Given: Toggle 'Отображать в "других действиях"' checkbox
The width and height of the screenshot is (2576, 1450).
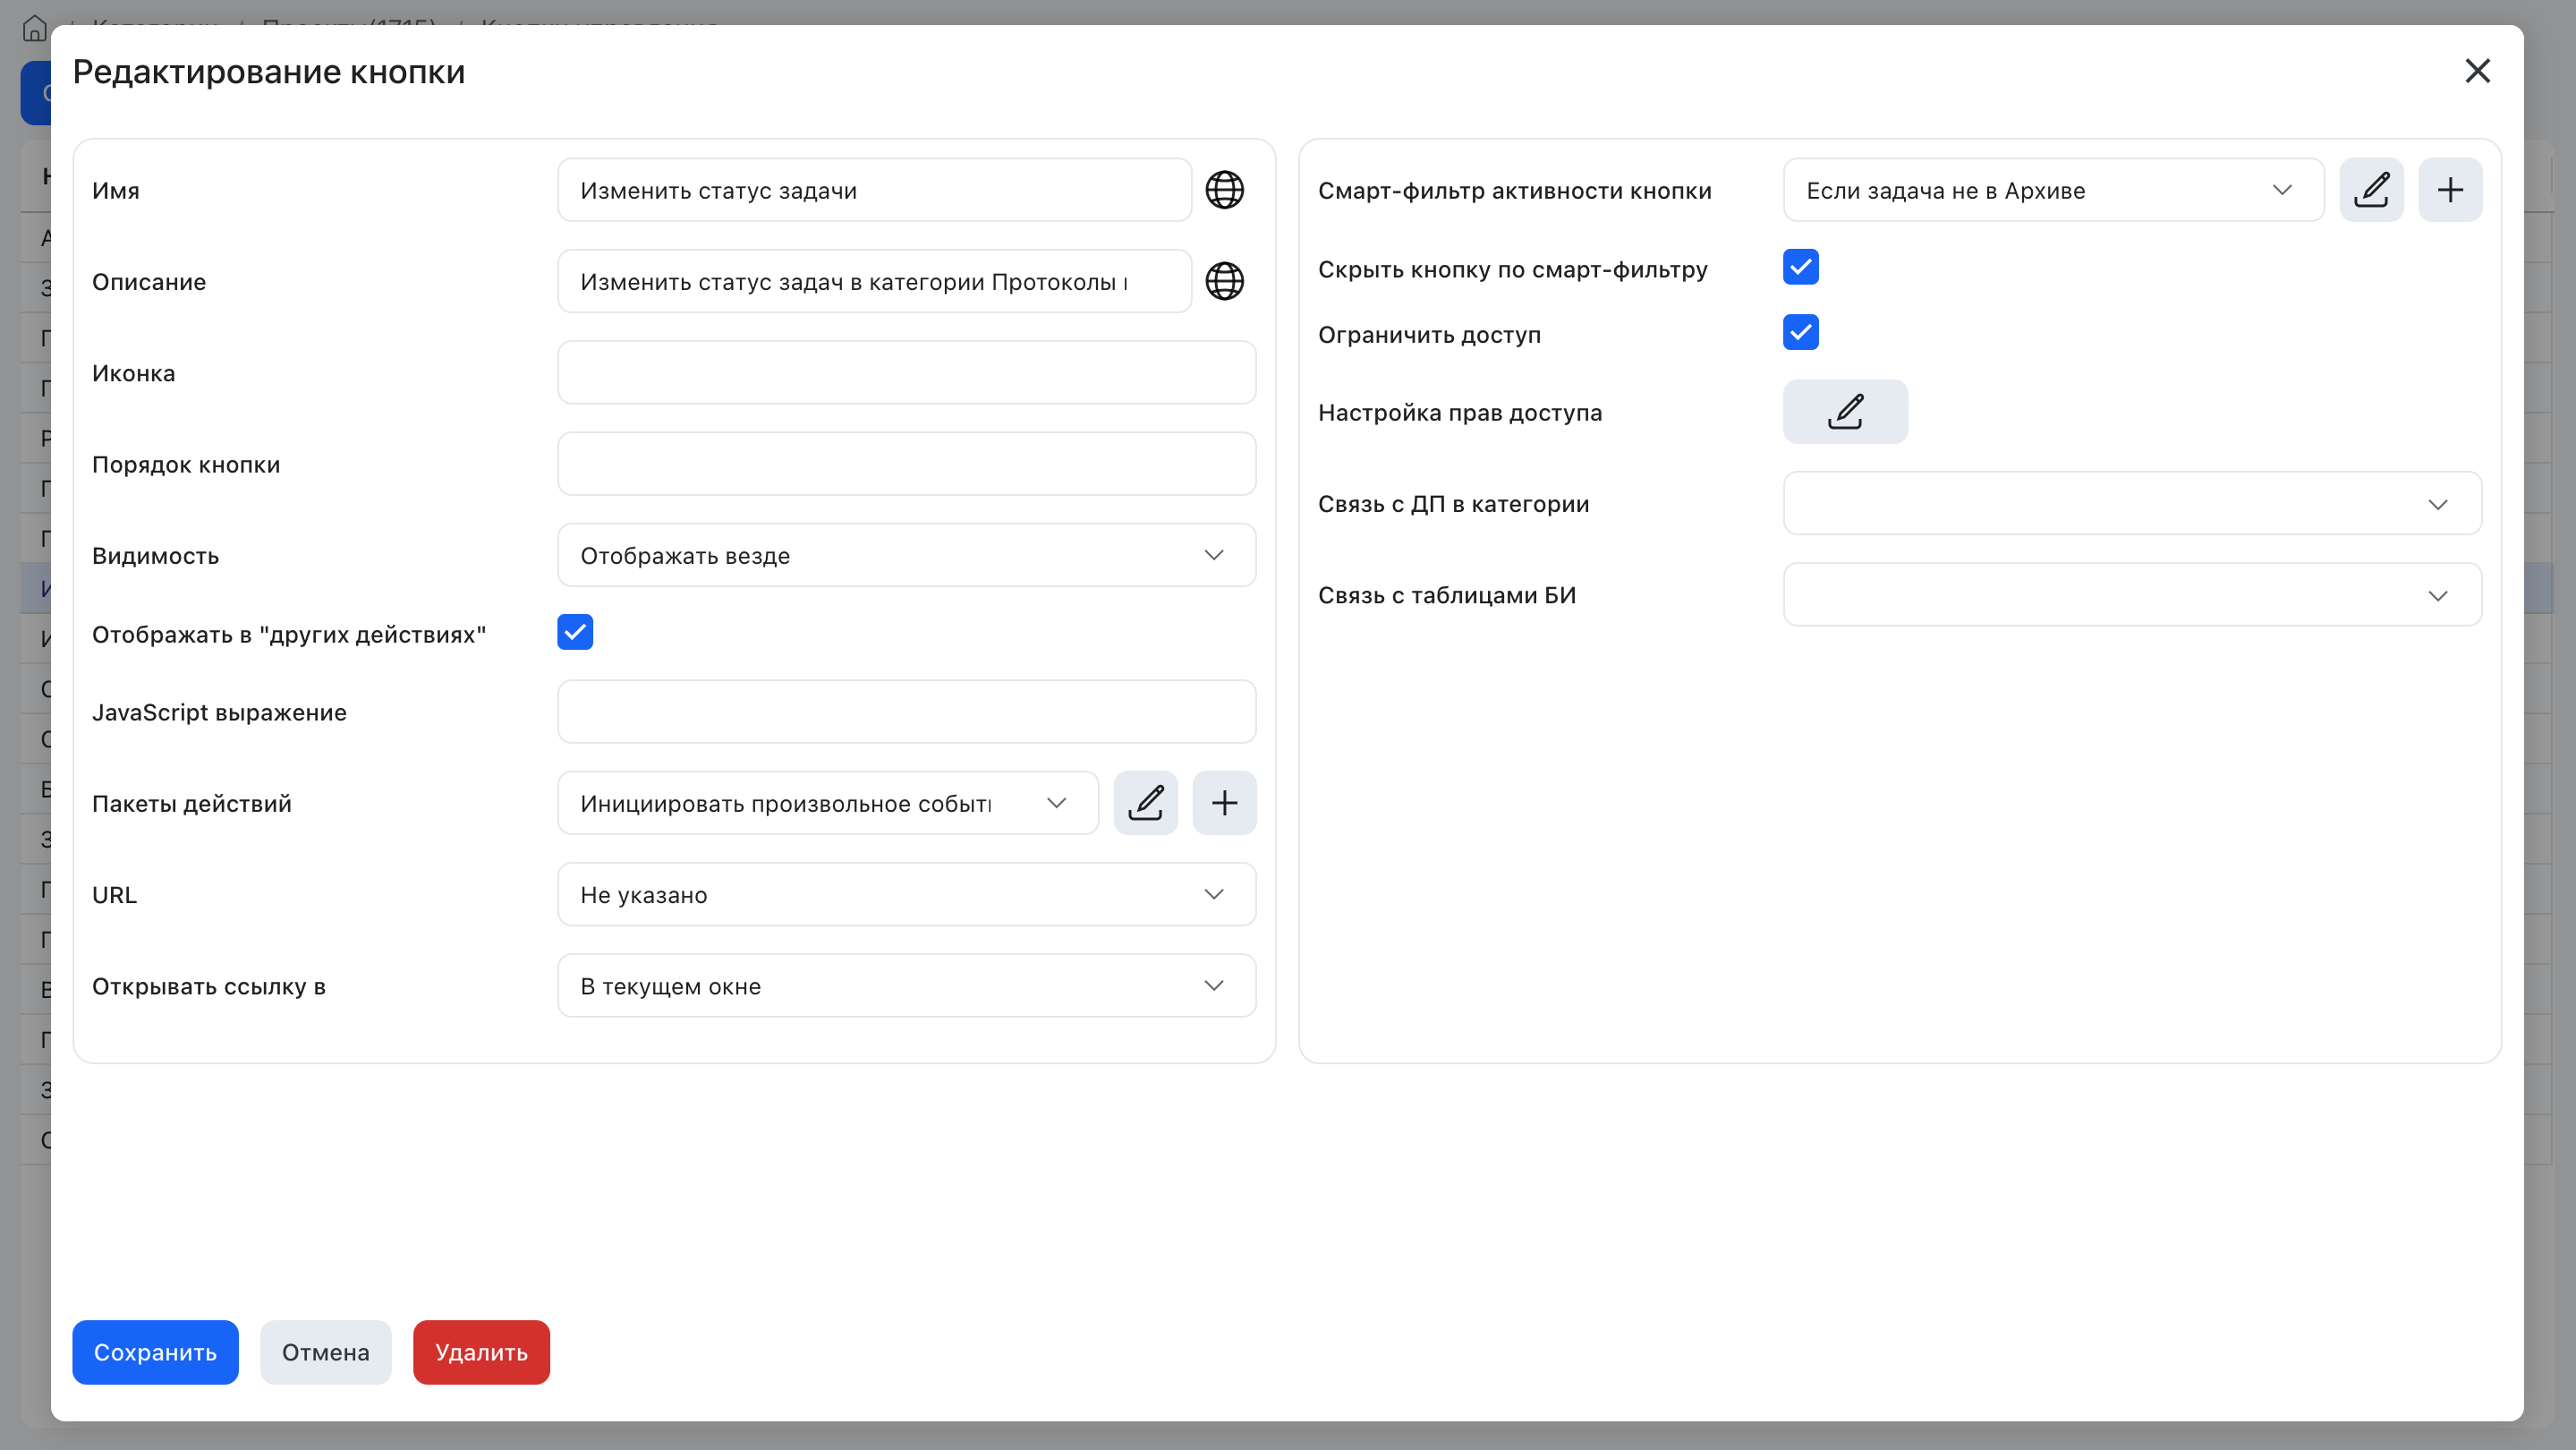Looking at the screenshot, I should [575, 633].
